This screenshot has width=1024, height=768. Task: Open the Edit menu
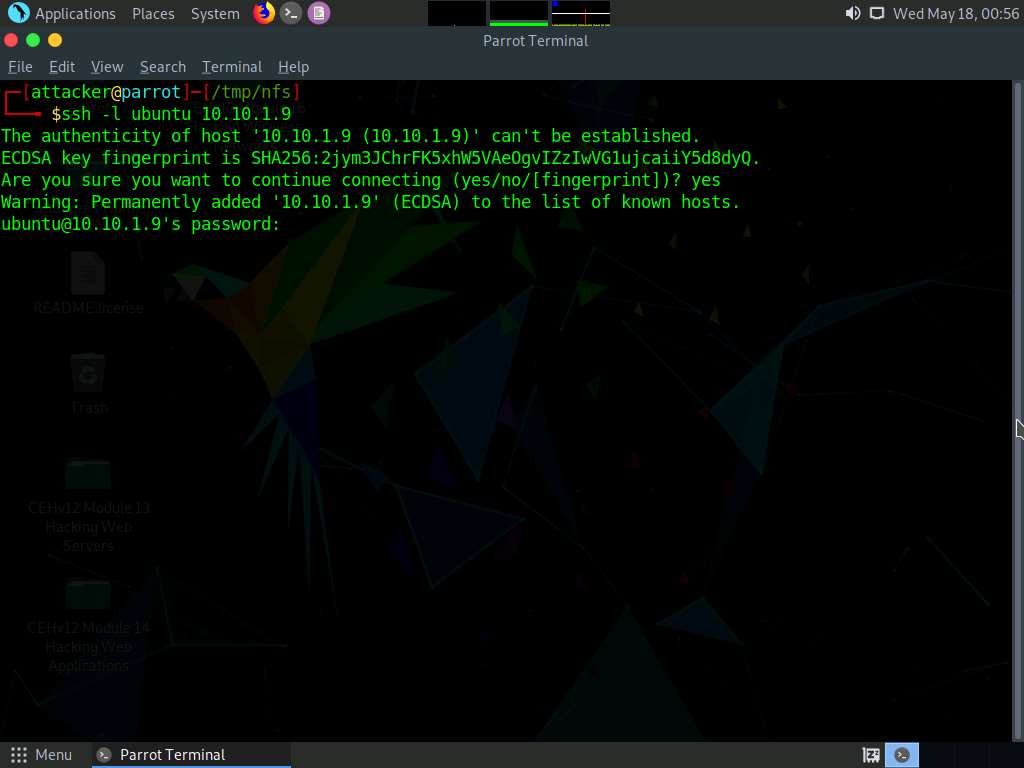62,67
